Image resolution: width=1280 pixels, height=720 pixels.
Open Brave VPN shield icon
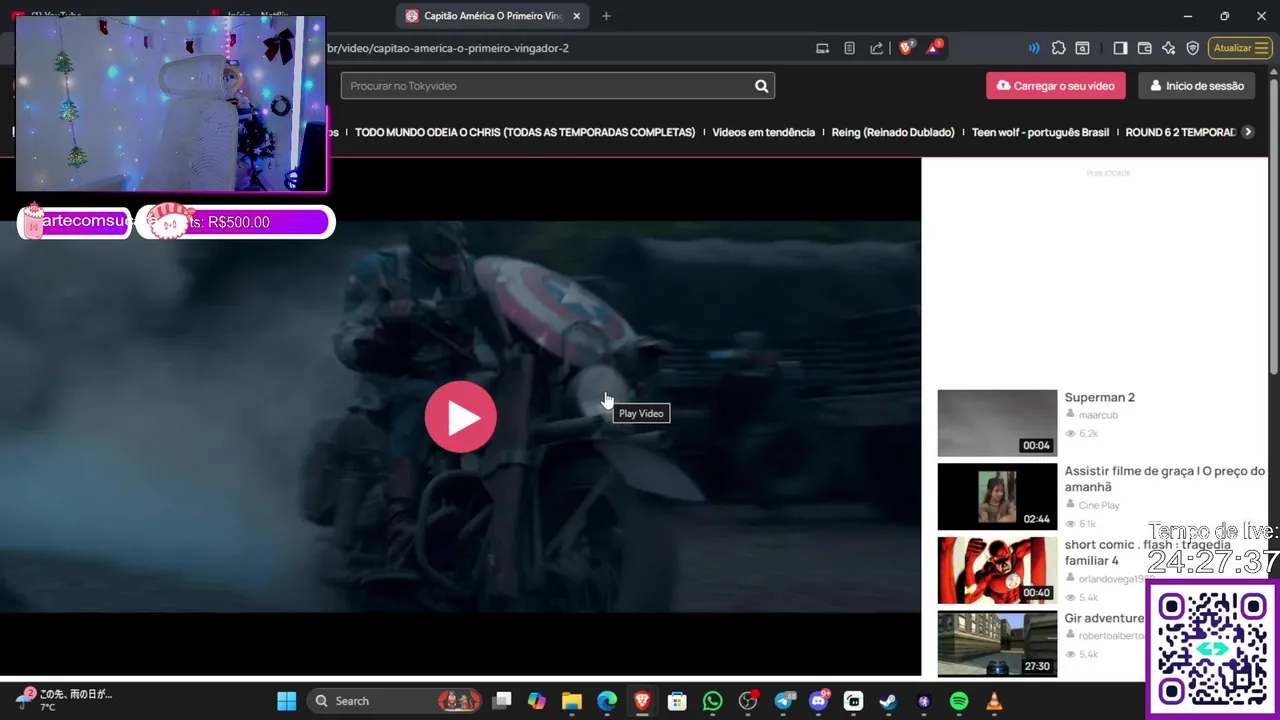tap(1192, 48)
